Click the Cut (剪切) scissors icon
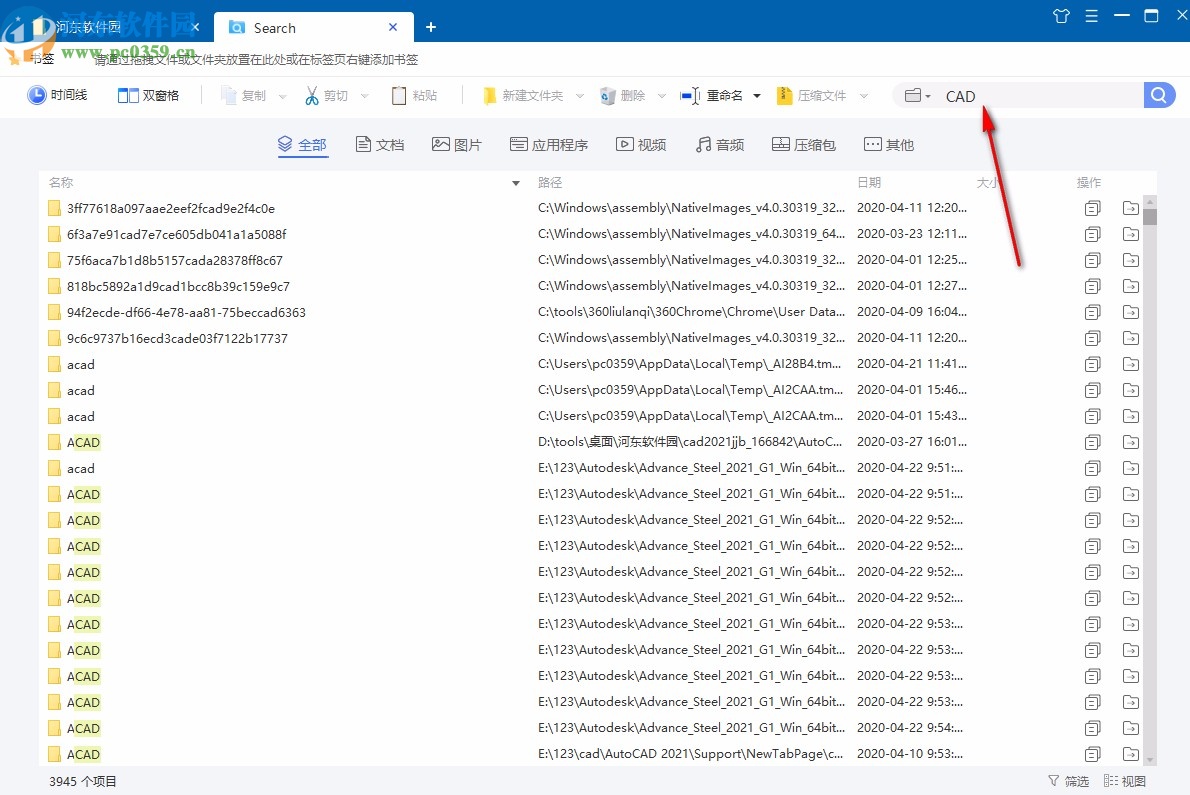 pyautogui.click(x=312, y=96)
